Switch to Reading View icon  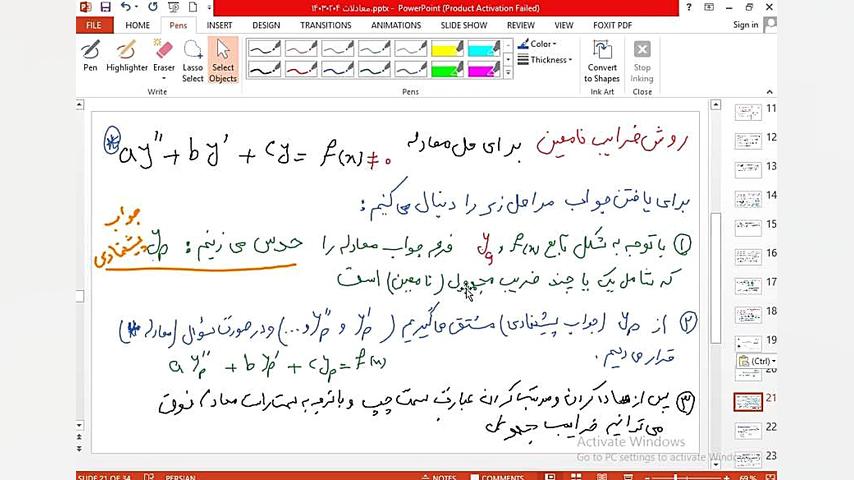[x=602, y=477]
